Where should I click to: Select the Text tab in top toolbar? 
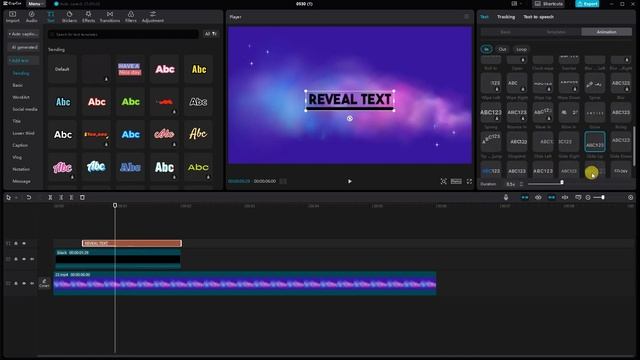[x=51, y=17]
